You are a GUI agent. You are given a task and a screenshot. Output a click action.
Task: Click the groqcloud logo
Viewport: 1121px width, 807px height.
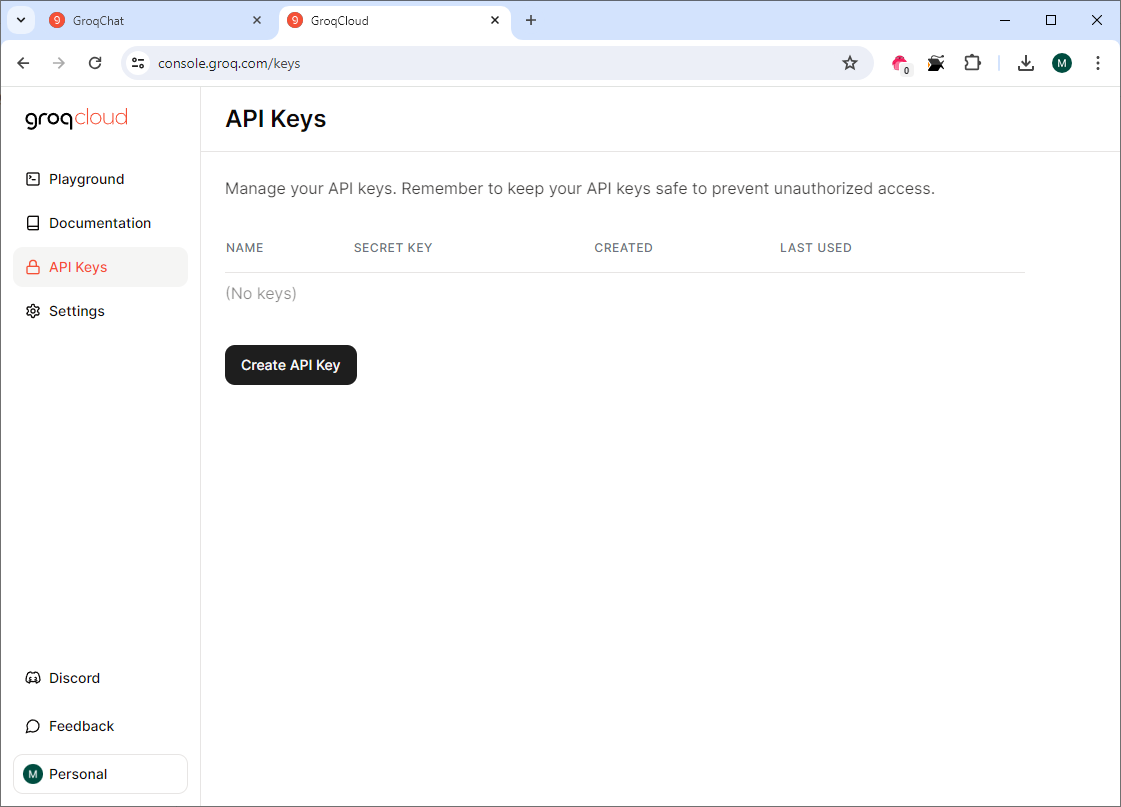click(76, 118)
